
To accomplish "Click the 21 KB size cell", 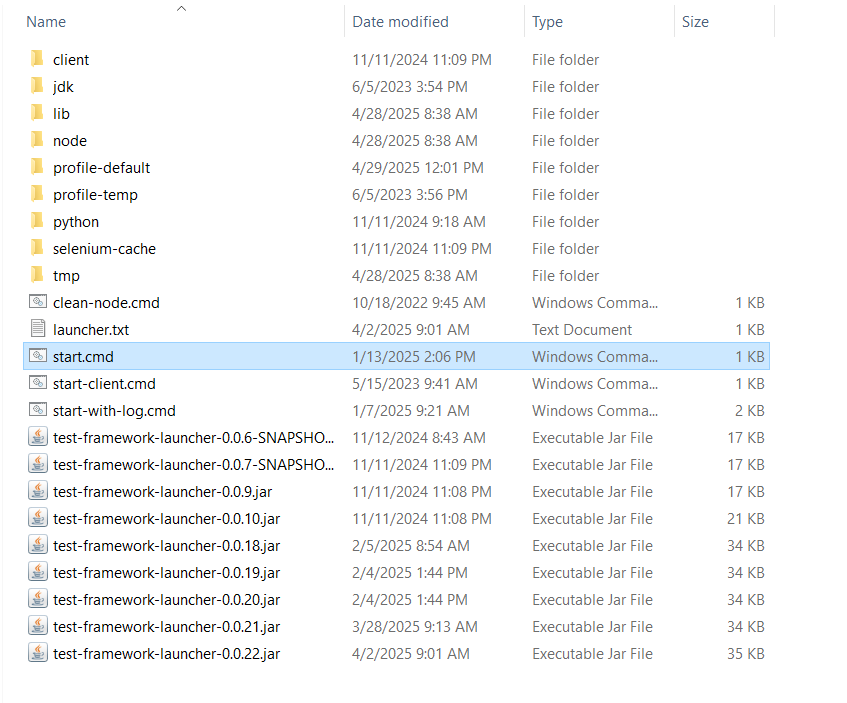I will click(x=745, y=519).
